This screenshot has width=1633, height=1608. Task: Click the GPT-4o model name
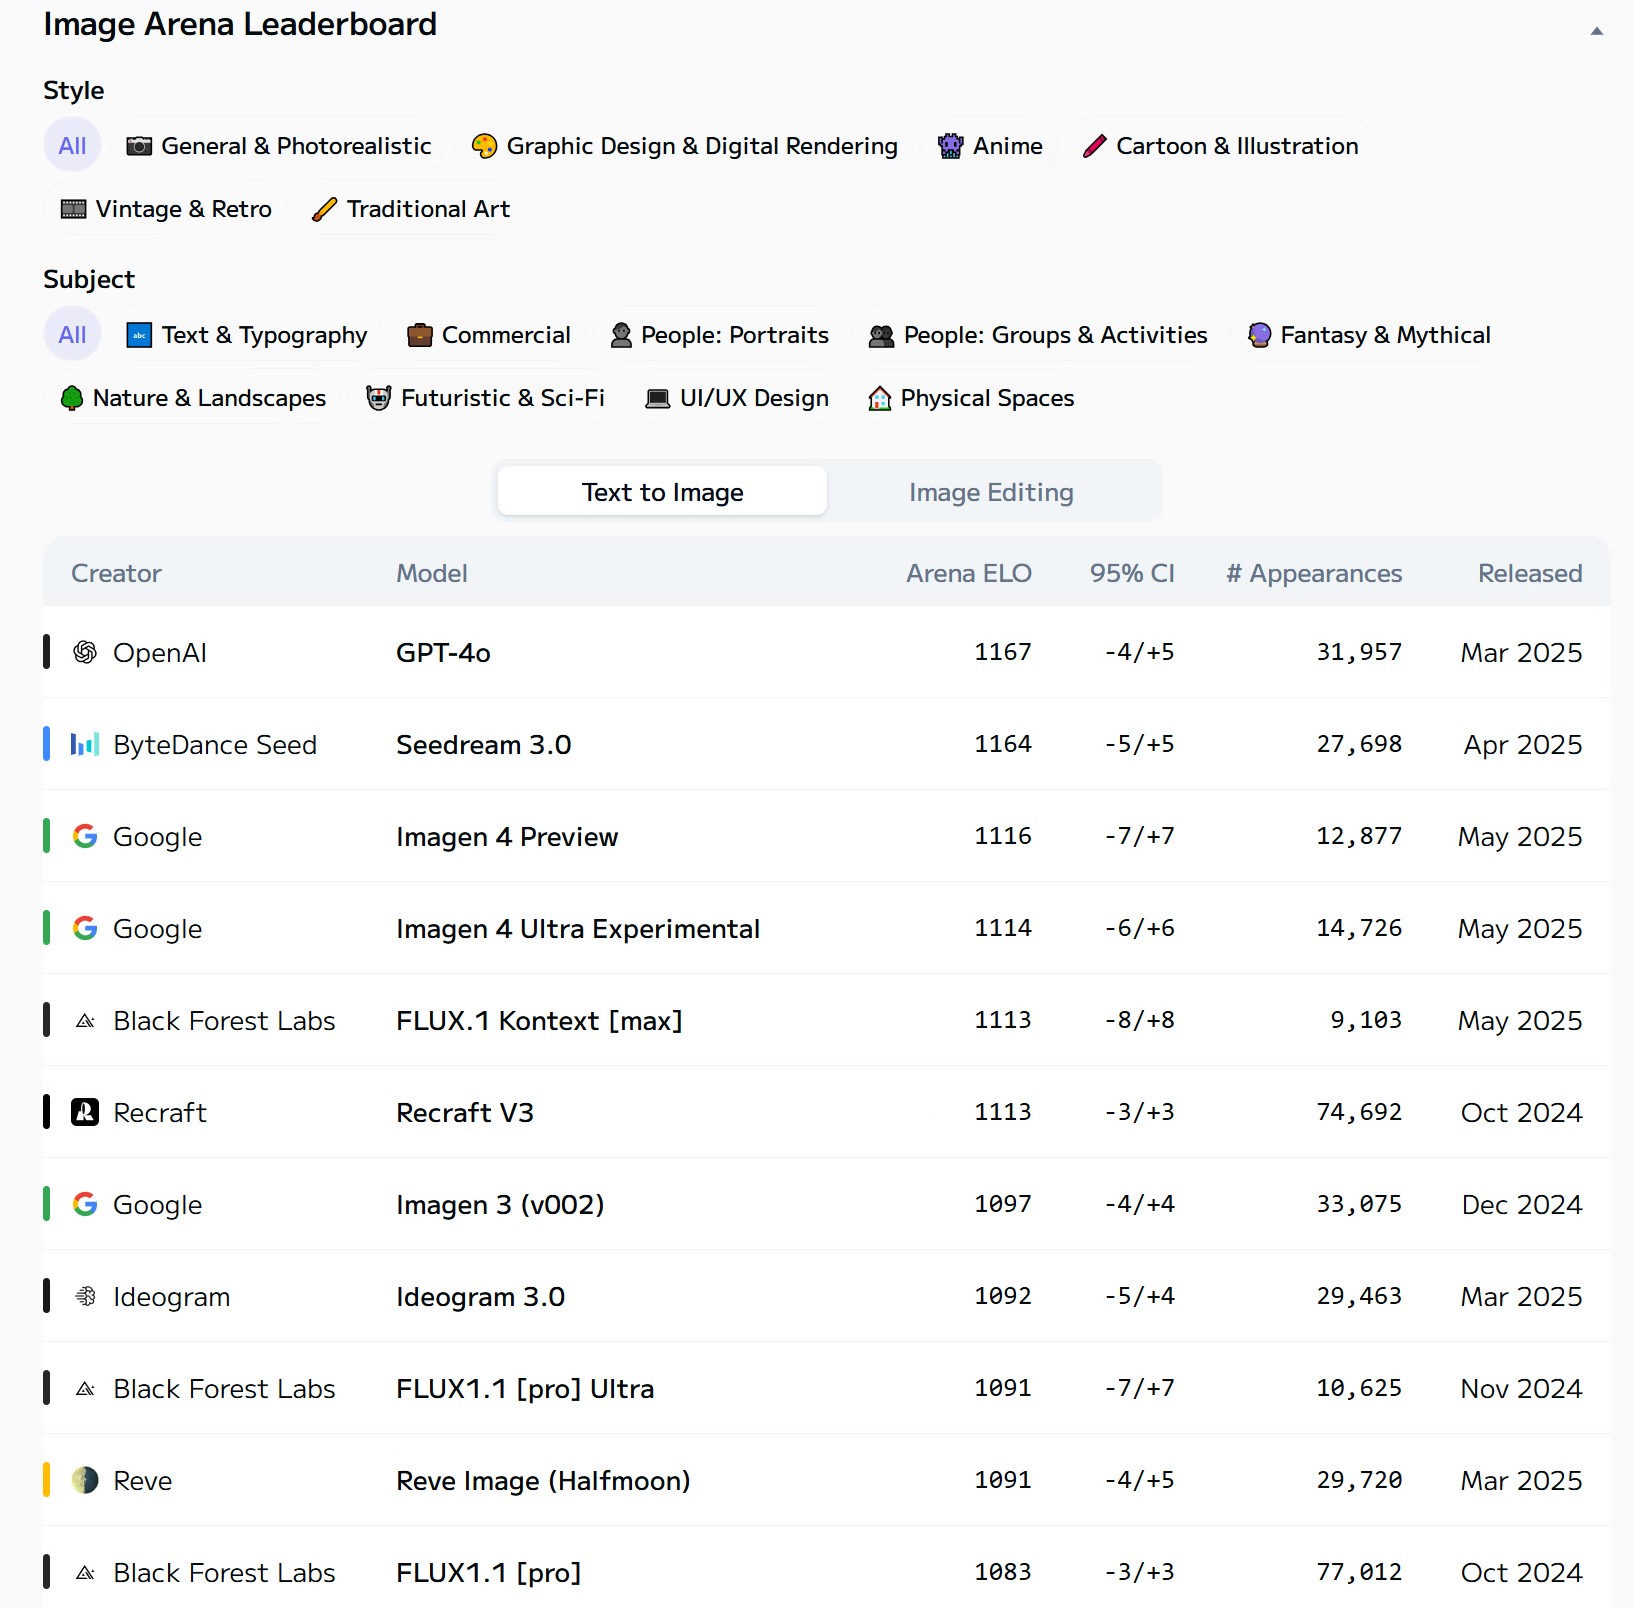443,652
